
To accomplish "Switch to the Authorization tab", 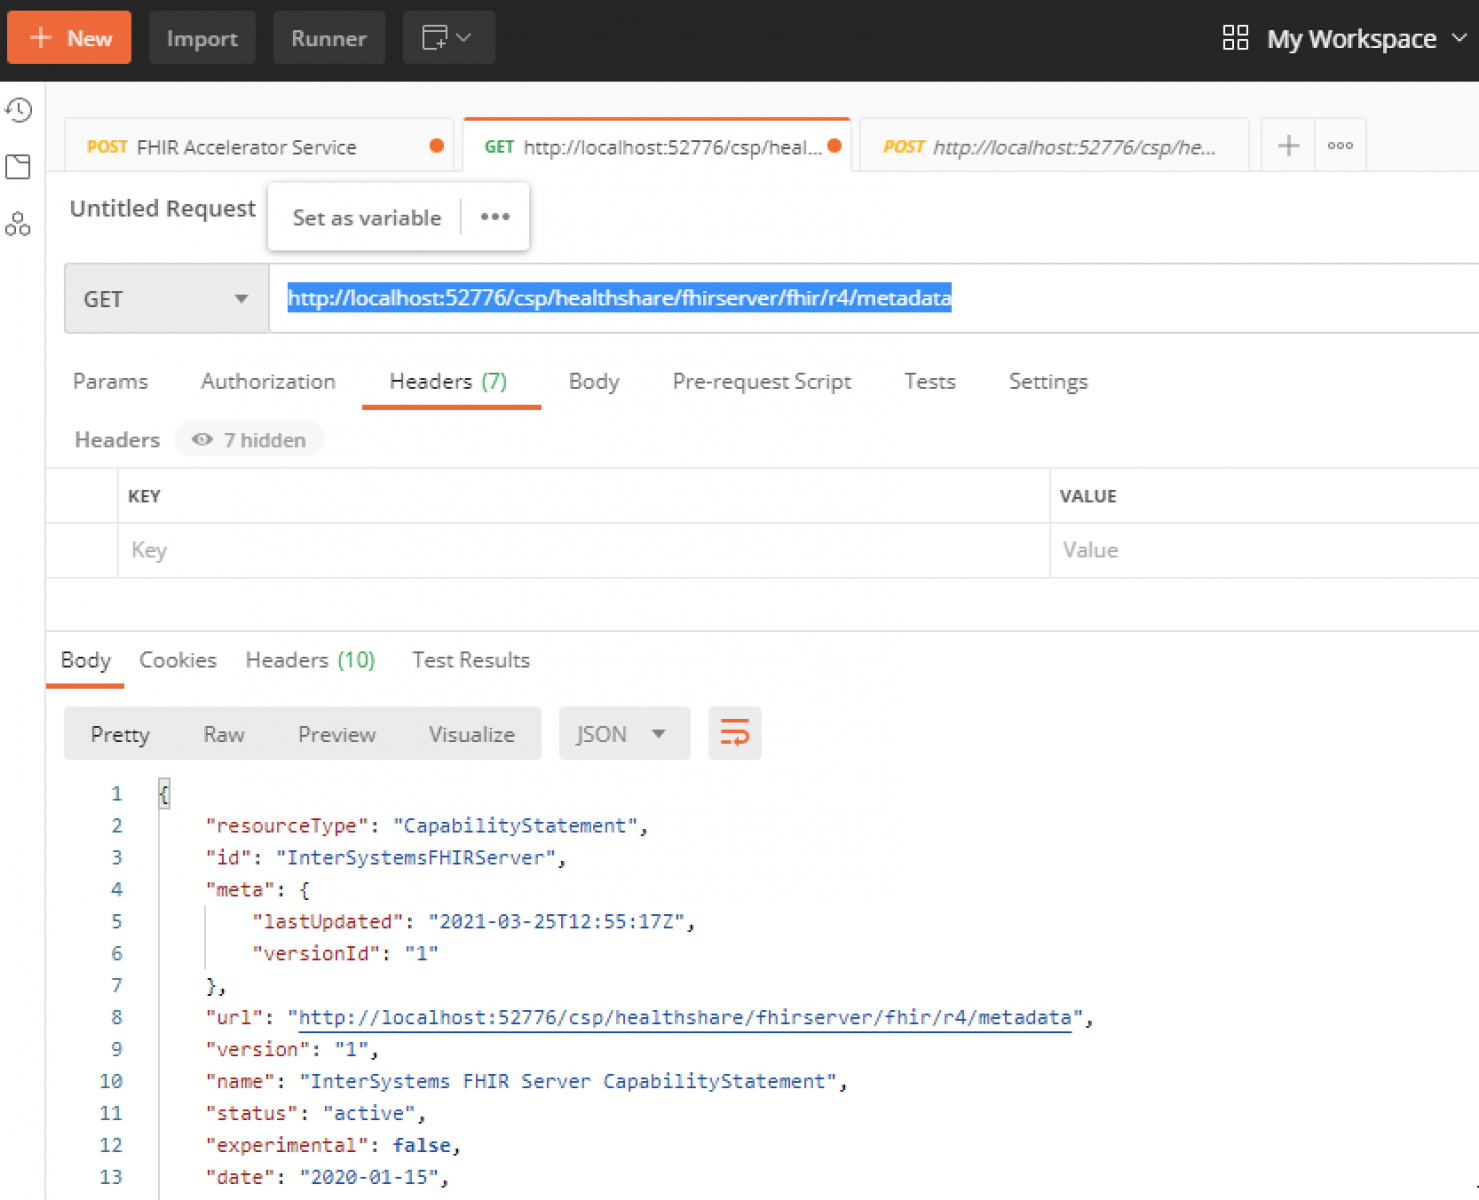I will tap(268, 382).
